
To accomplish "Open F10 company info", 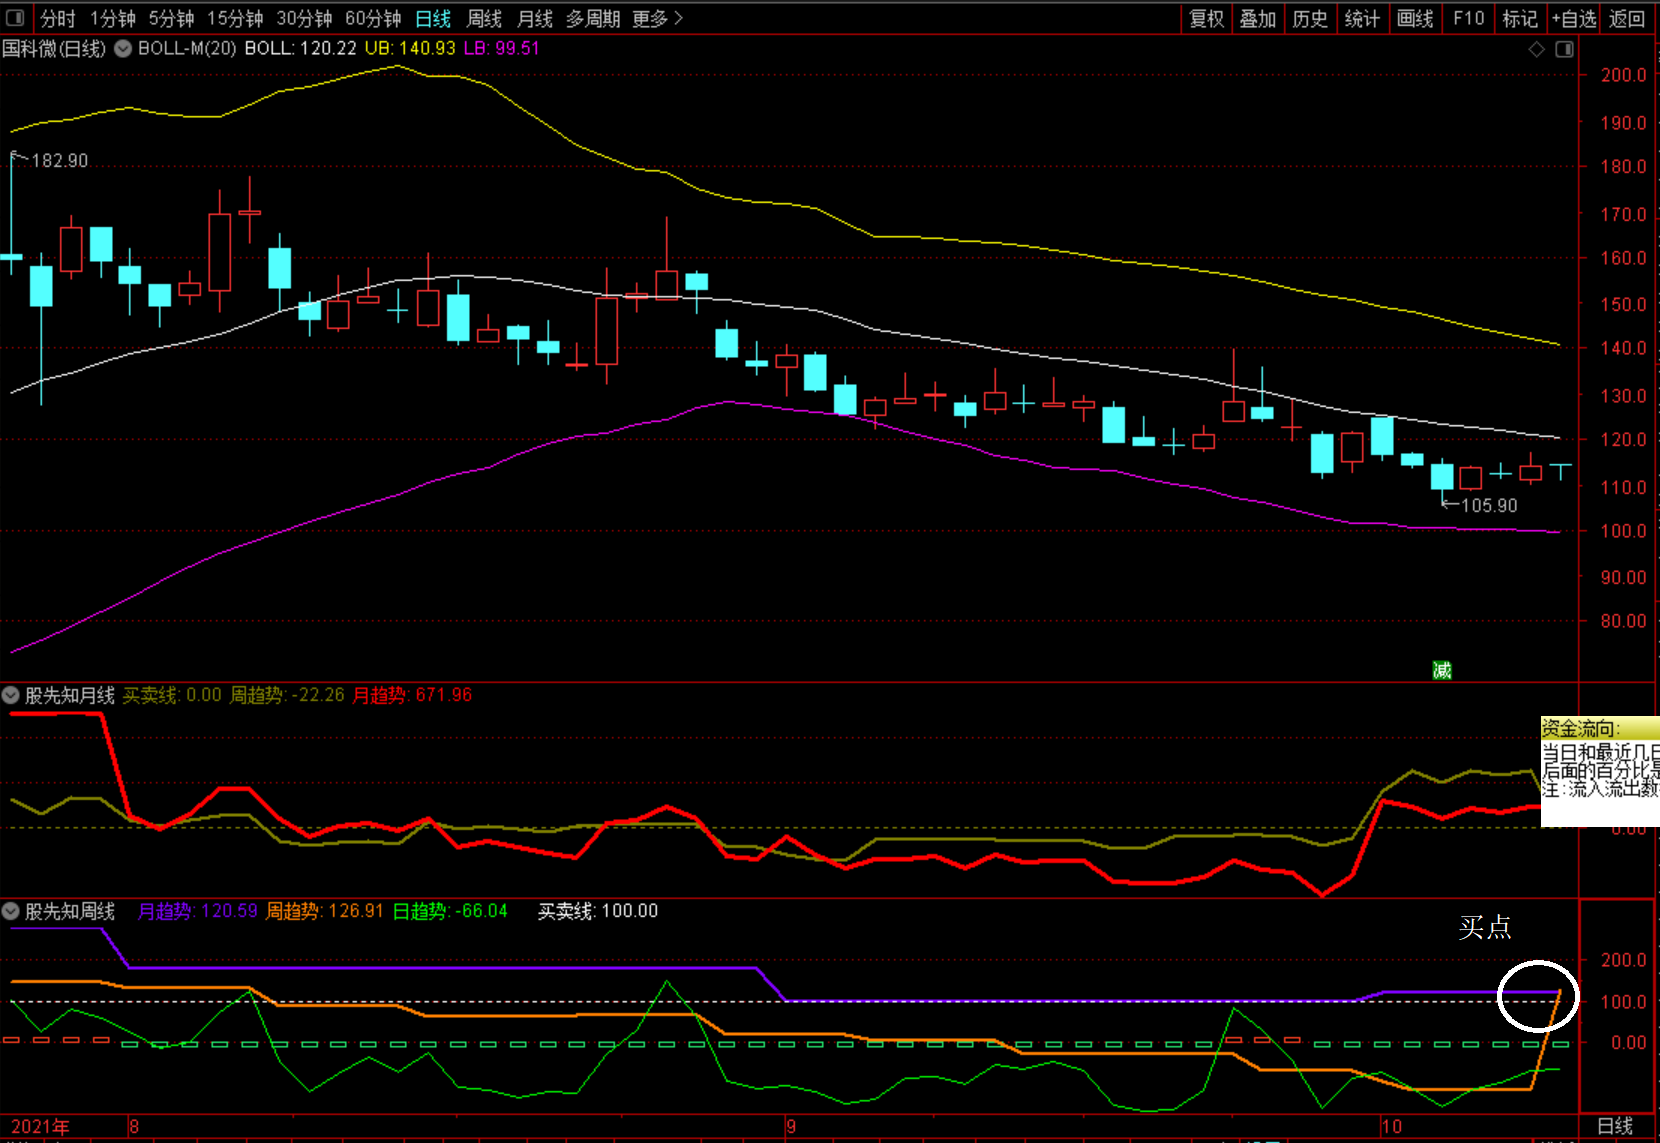I will point(1469,18).
